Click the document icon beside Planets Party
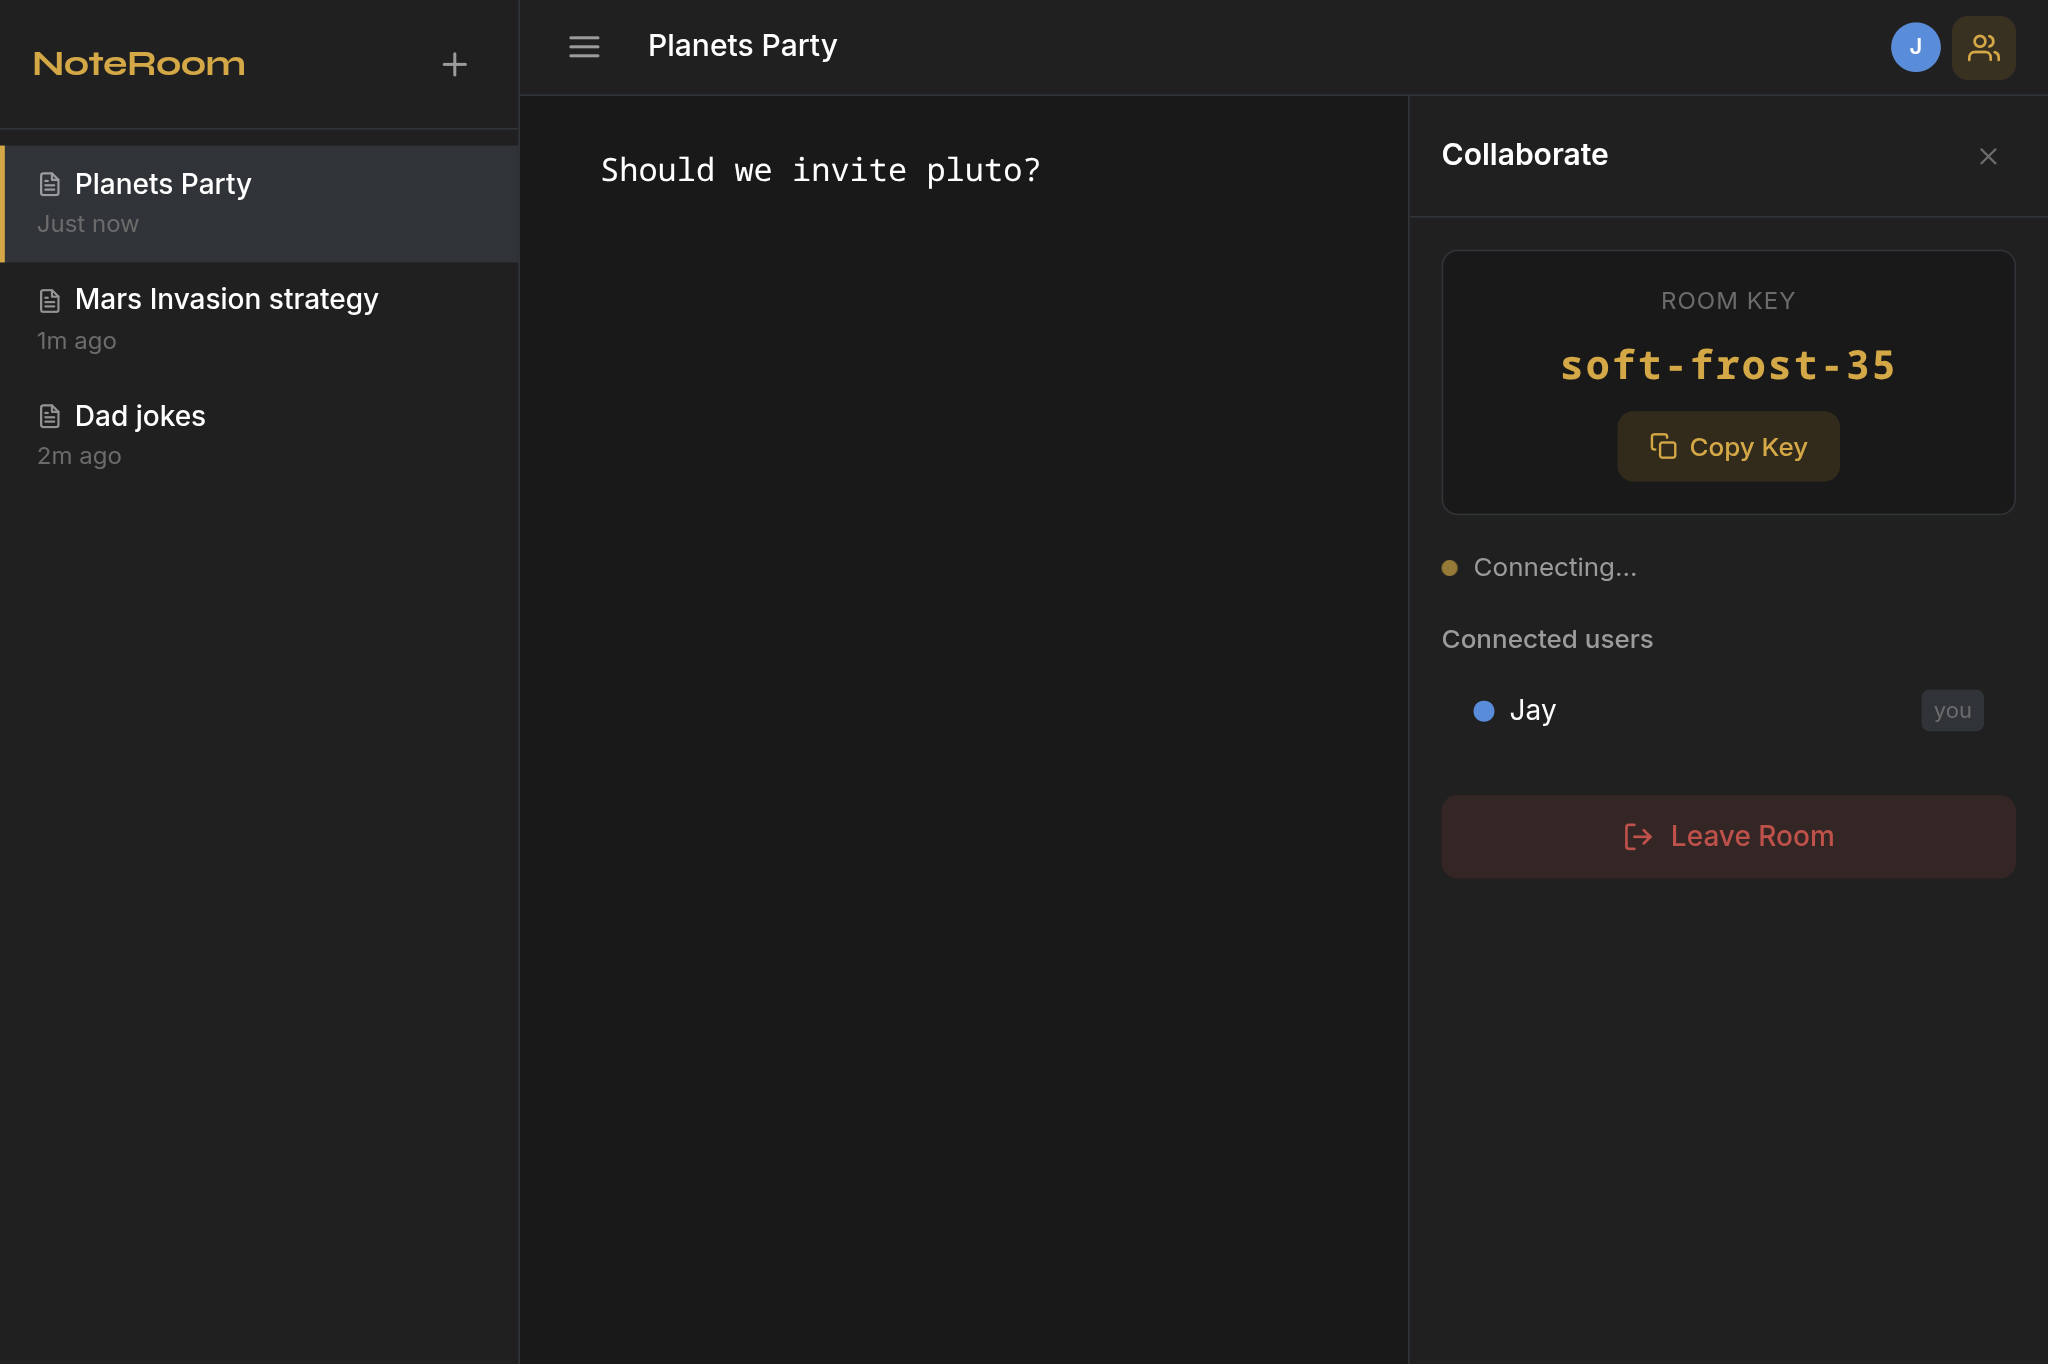Screen dimensions: 2048x1364 [x=49, y=184]
